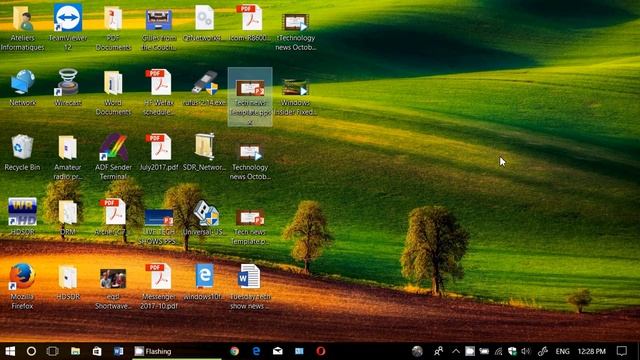The height and width of the screenshot is (360, 640).
Task: Open the Windows Start menu
Action: [10, 351]
